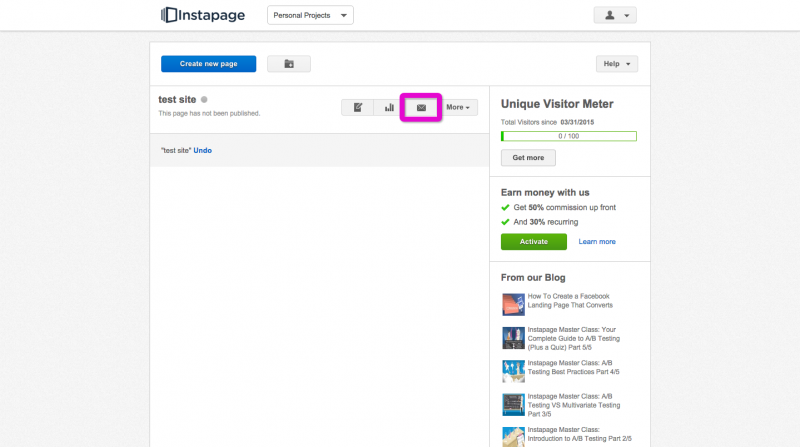
Task: Click the new folder icon button
Action: [x=289, y=64]
